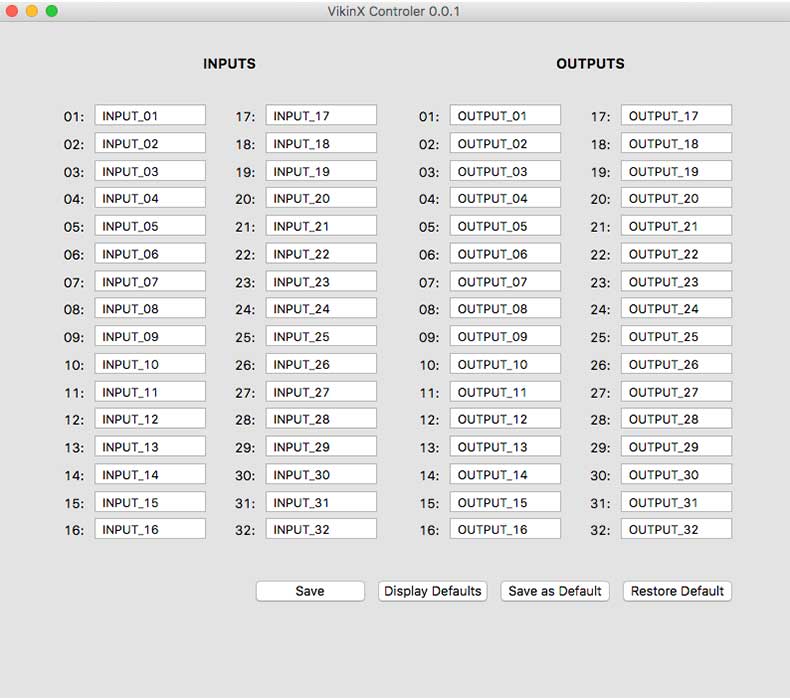Select the INPUT_24 name field
Screen dimensions: 790x700
321,309
